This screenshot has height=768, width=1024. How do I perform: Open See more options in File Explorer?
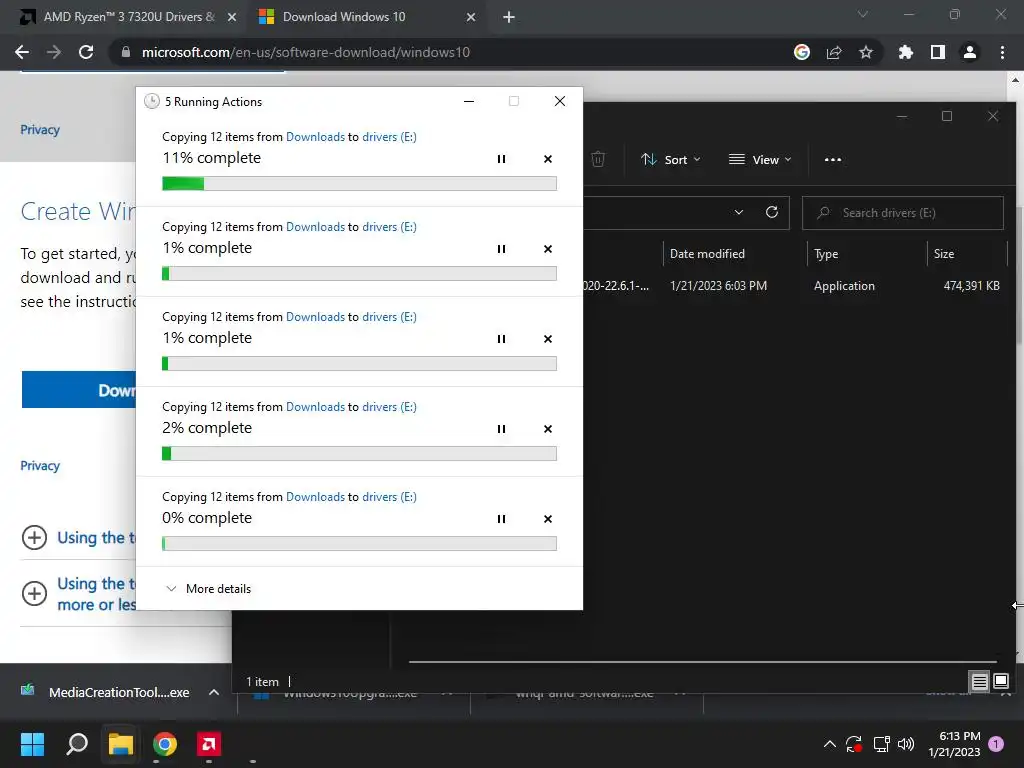click(833, 159)
